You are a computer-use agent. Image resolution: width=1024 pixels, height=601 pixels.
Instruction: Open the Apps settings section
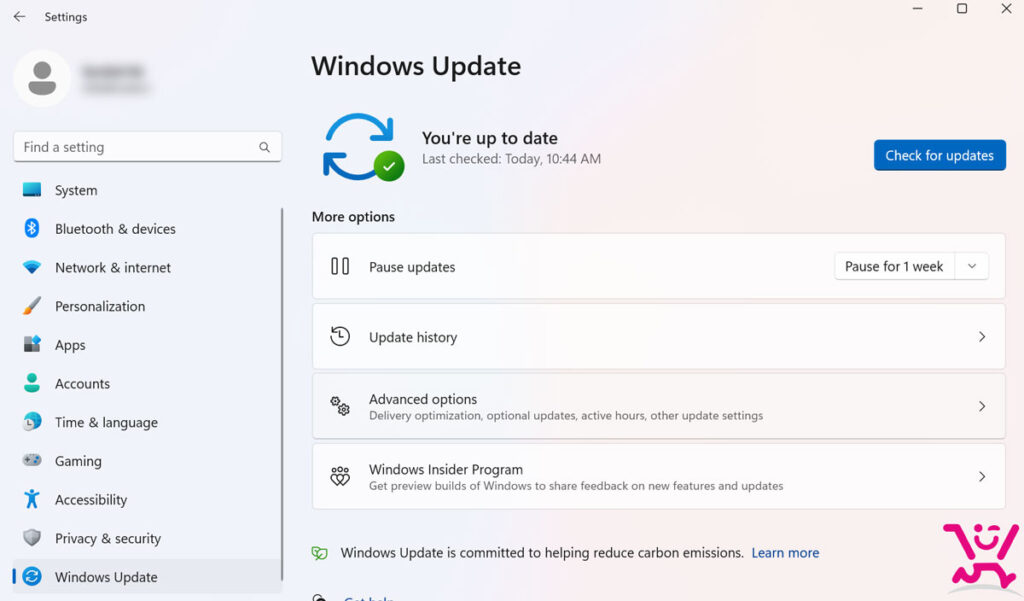click(x=147, y=344)
